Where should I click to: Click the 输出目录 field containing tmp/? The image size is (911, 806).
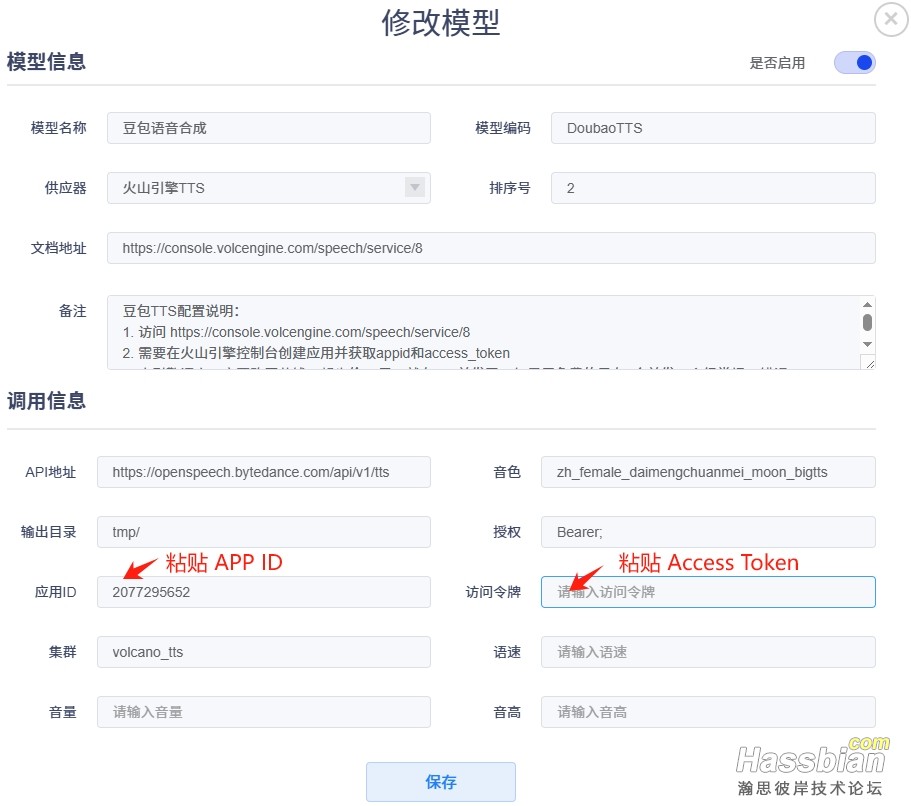tap(264, 532)
